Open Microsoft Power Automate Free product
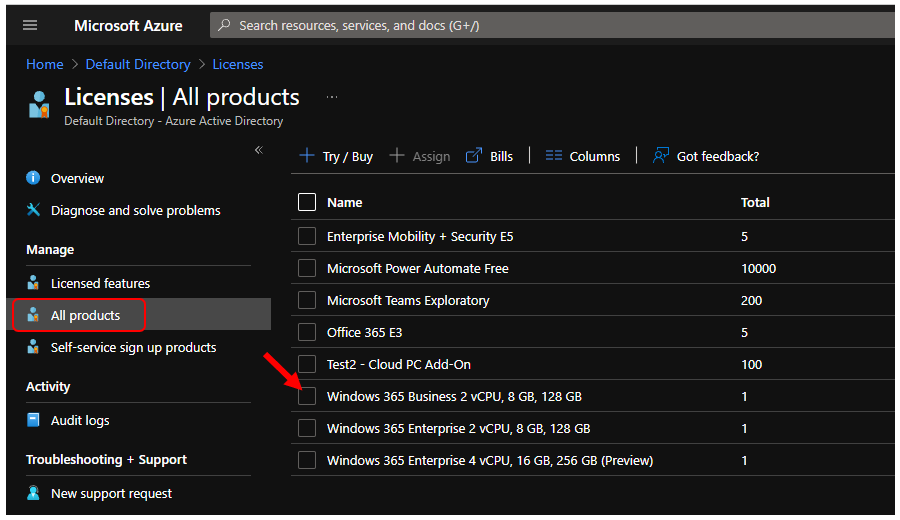 coord(417,268)
